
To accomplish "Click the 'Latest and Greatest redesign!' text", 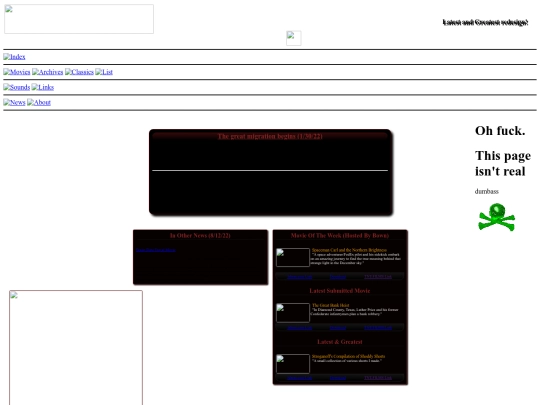I will [x=485, y=22].
